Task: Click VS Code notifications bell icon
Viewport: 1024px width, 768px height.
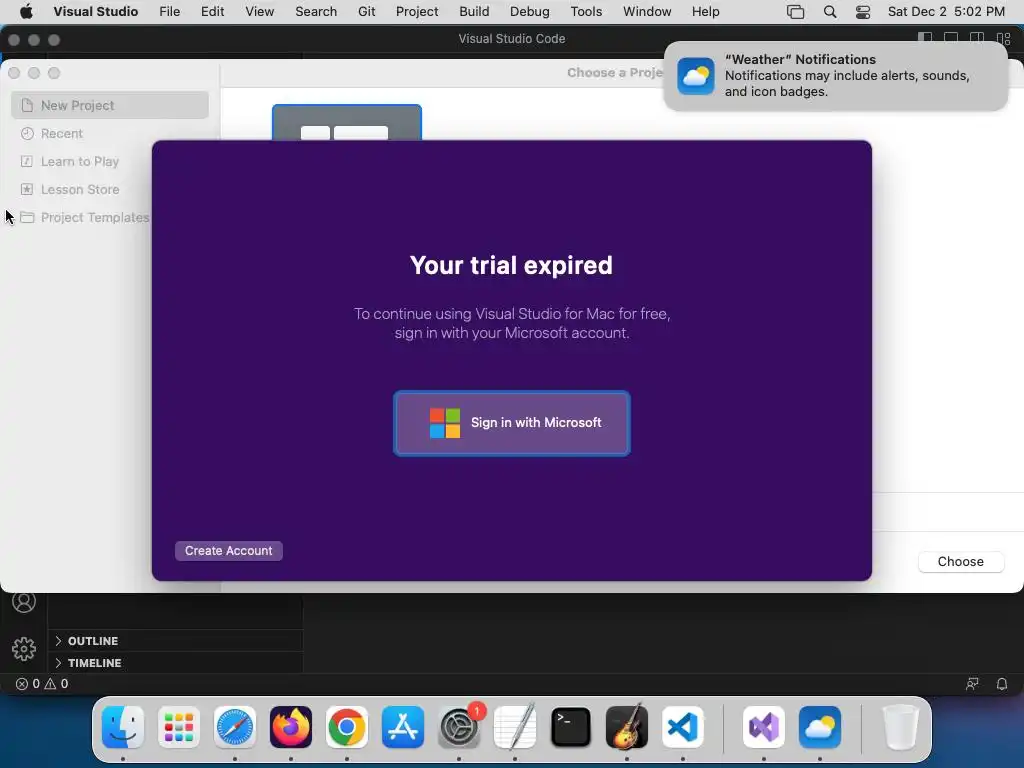Action: 1002,684
